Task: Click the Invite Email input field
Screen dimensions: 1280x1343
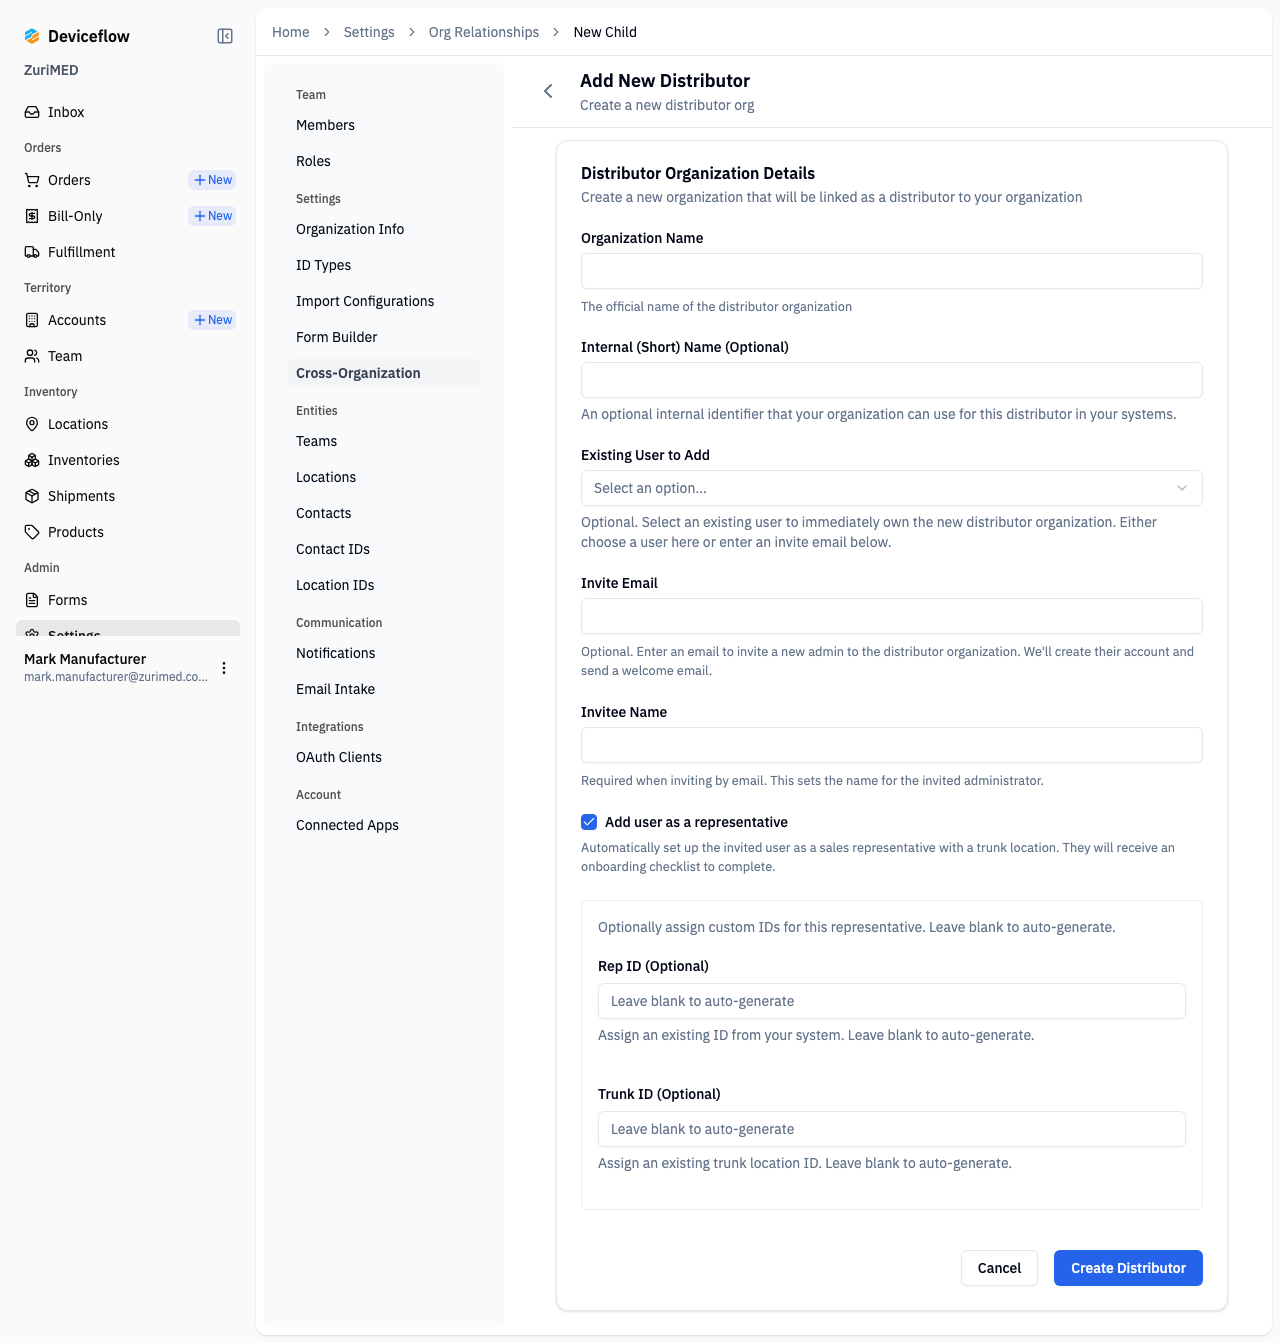Action: tap(892, 616)
